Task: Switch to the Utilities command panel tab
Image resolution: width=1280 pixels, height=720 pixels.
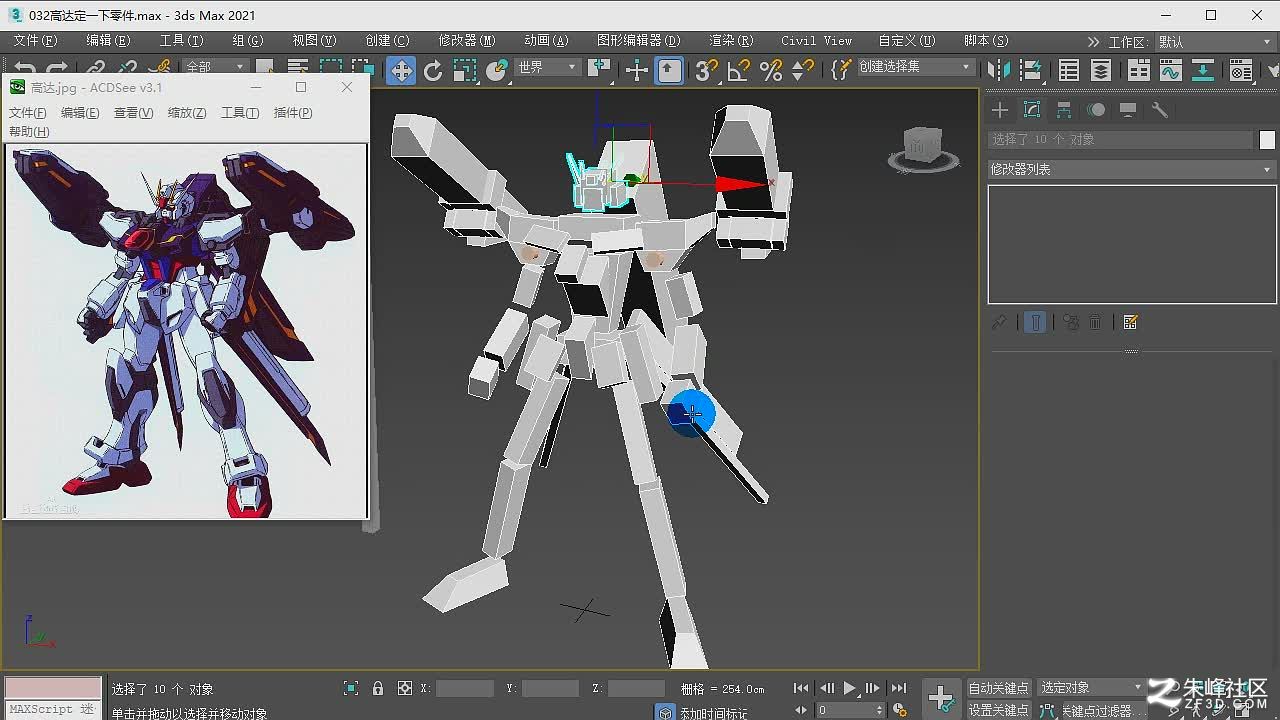Action: (x=1160, y=110)
